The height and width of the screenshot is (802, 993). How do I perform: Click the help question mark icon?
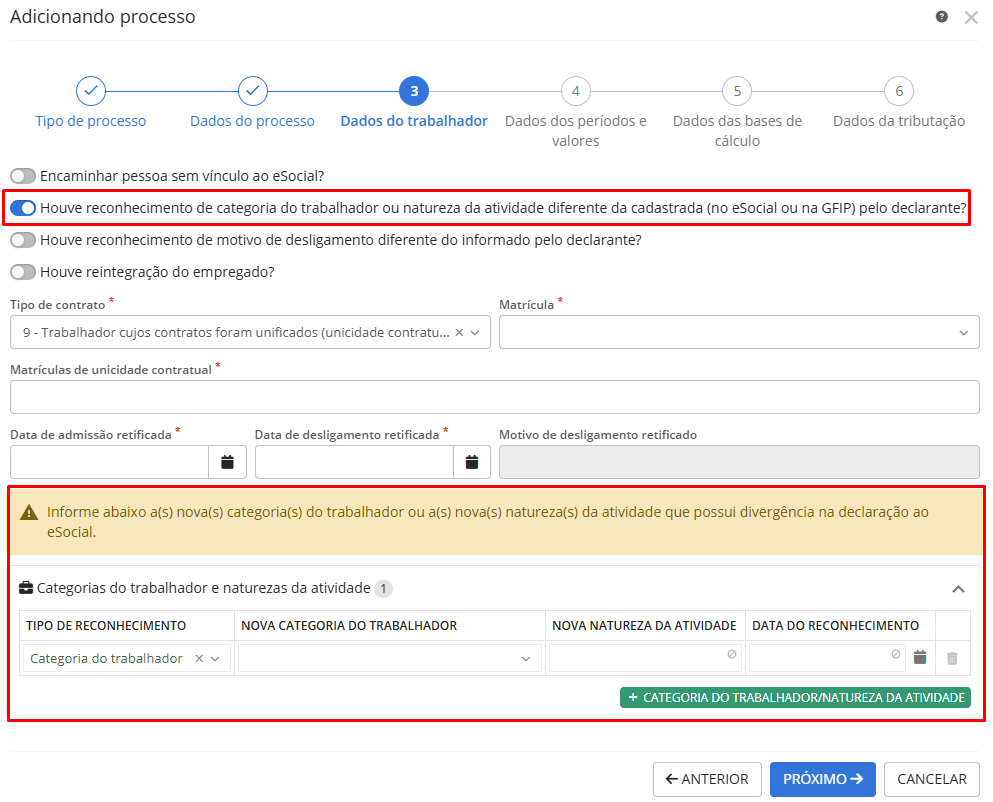pyautogui.click(x=941, y=17)
